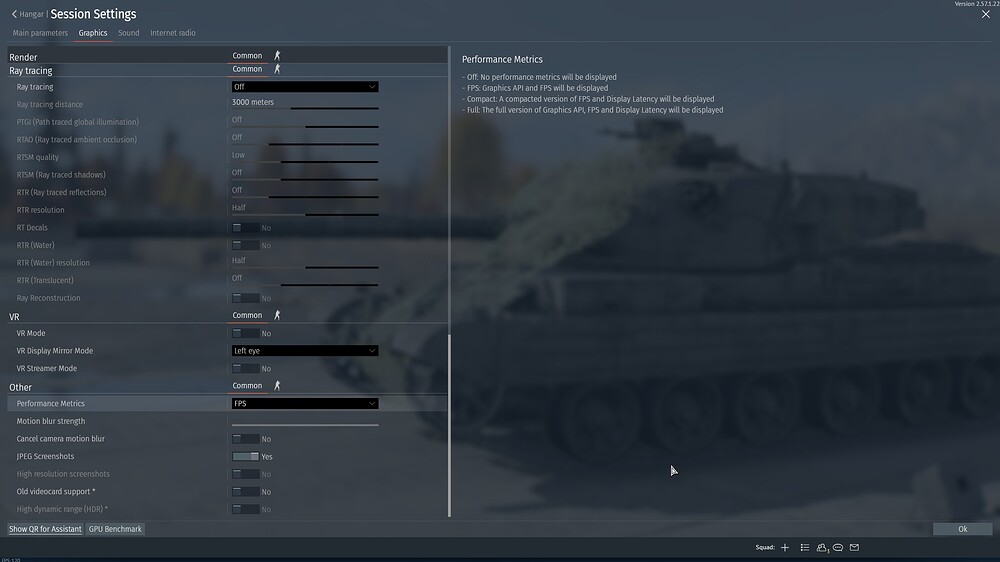Toggle VR Mode switch
1000x562 pixels.
[x=246, y=333]
